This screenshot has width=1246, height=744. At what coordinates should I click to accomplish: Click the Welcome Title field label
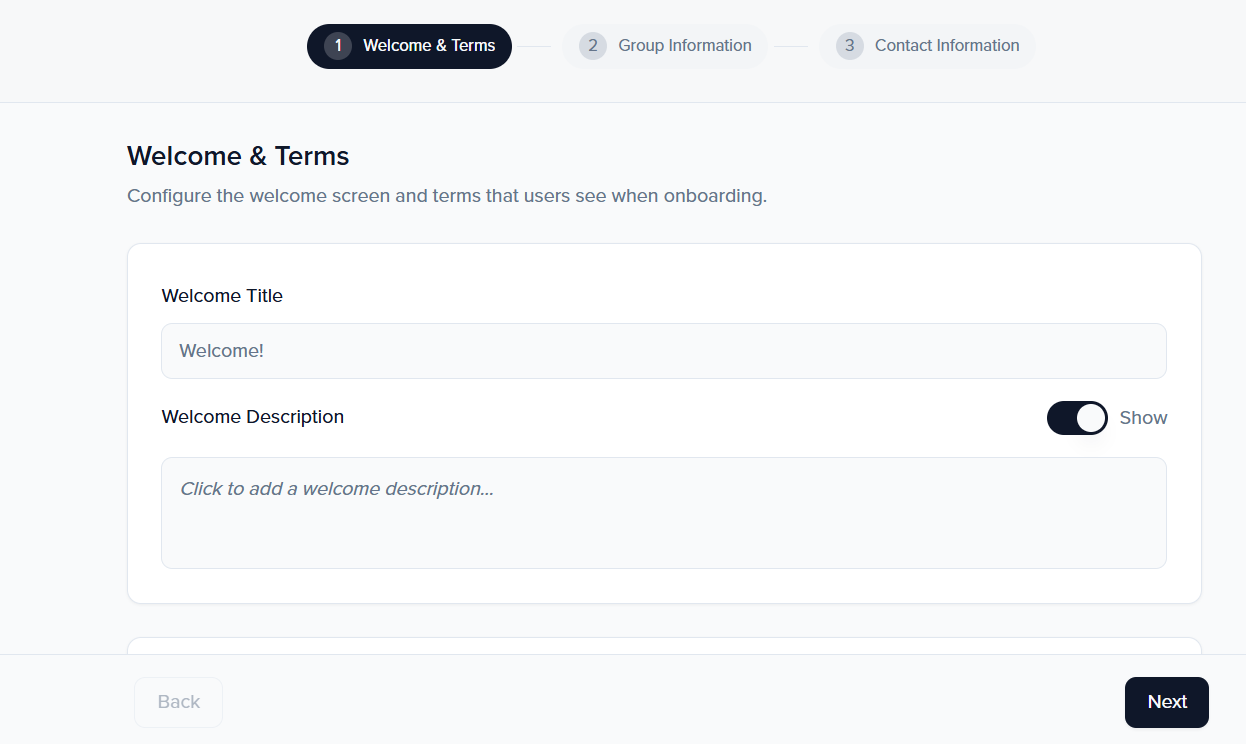coord(222,296)
